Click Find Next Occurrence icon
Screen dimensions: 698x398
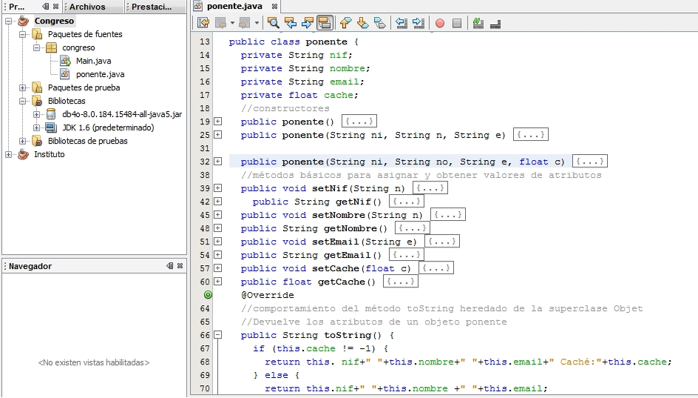click(308, 23)
